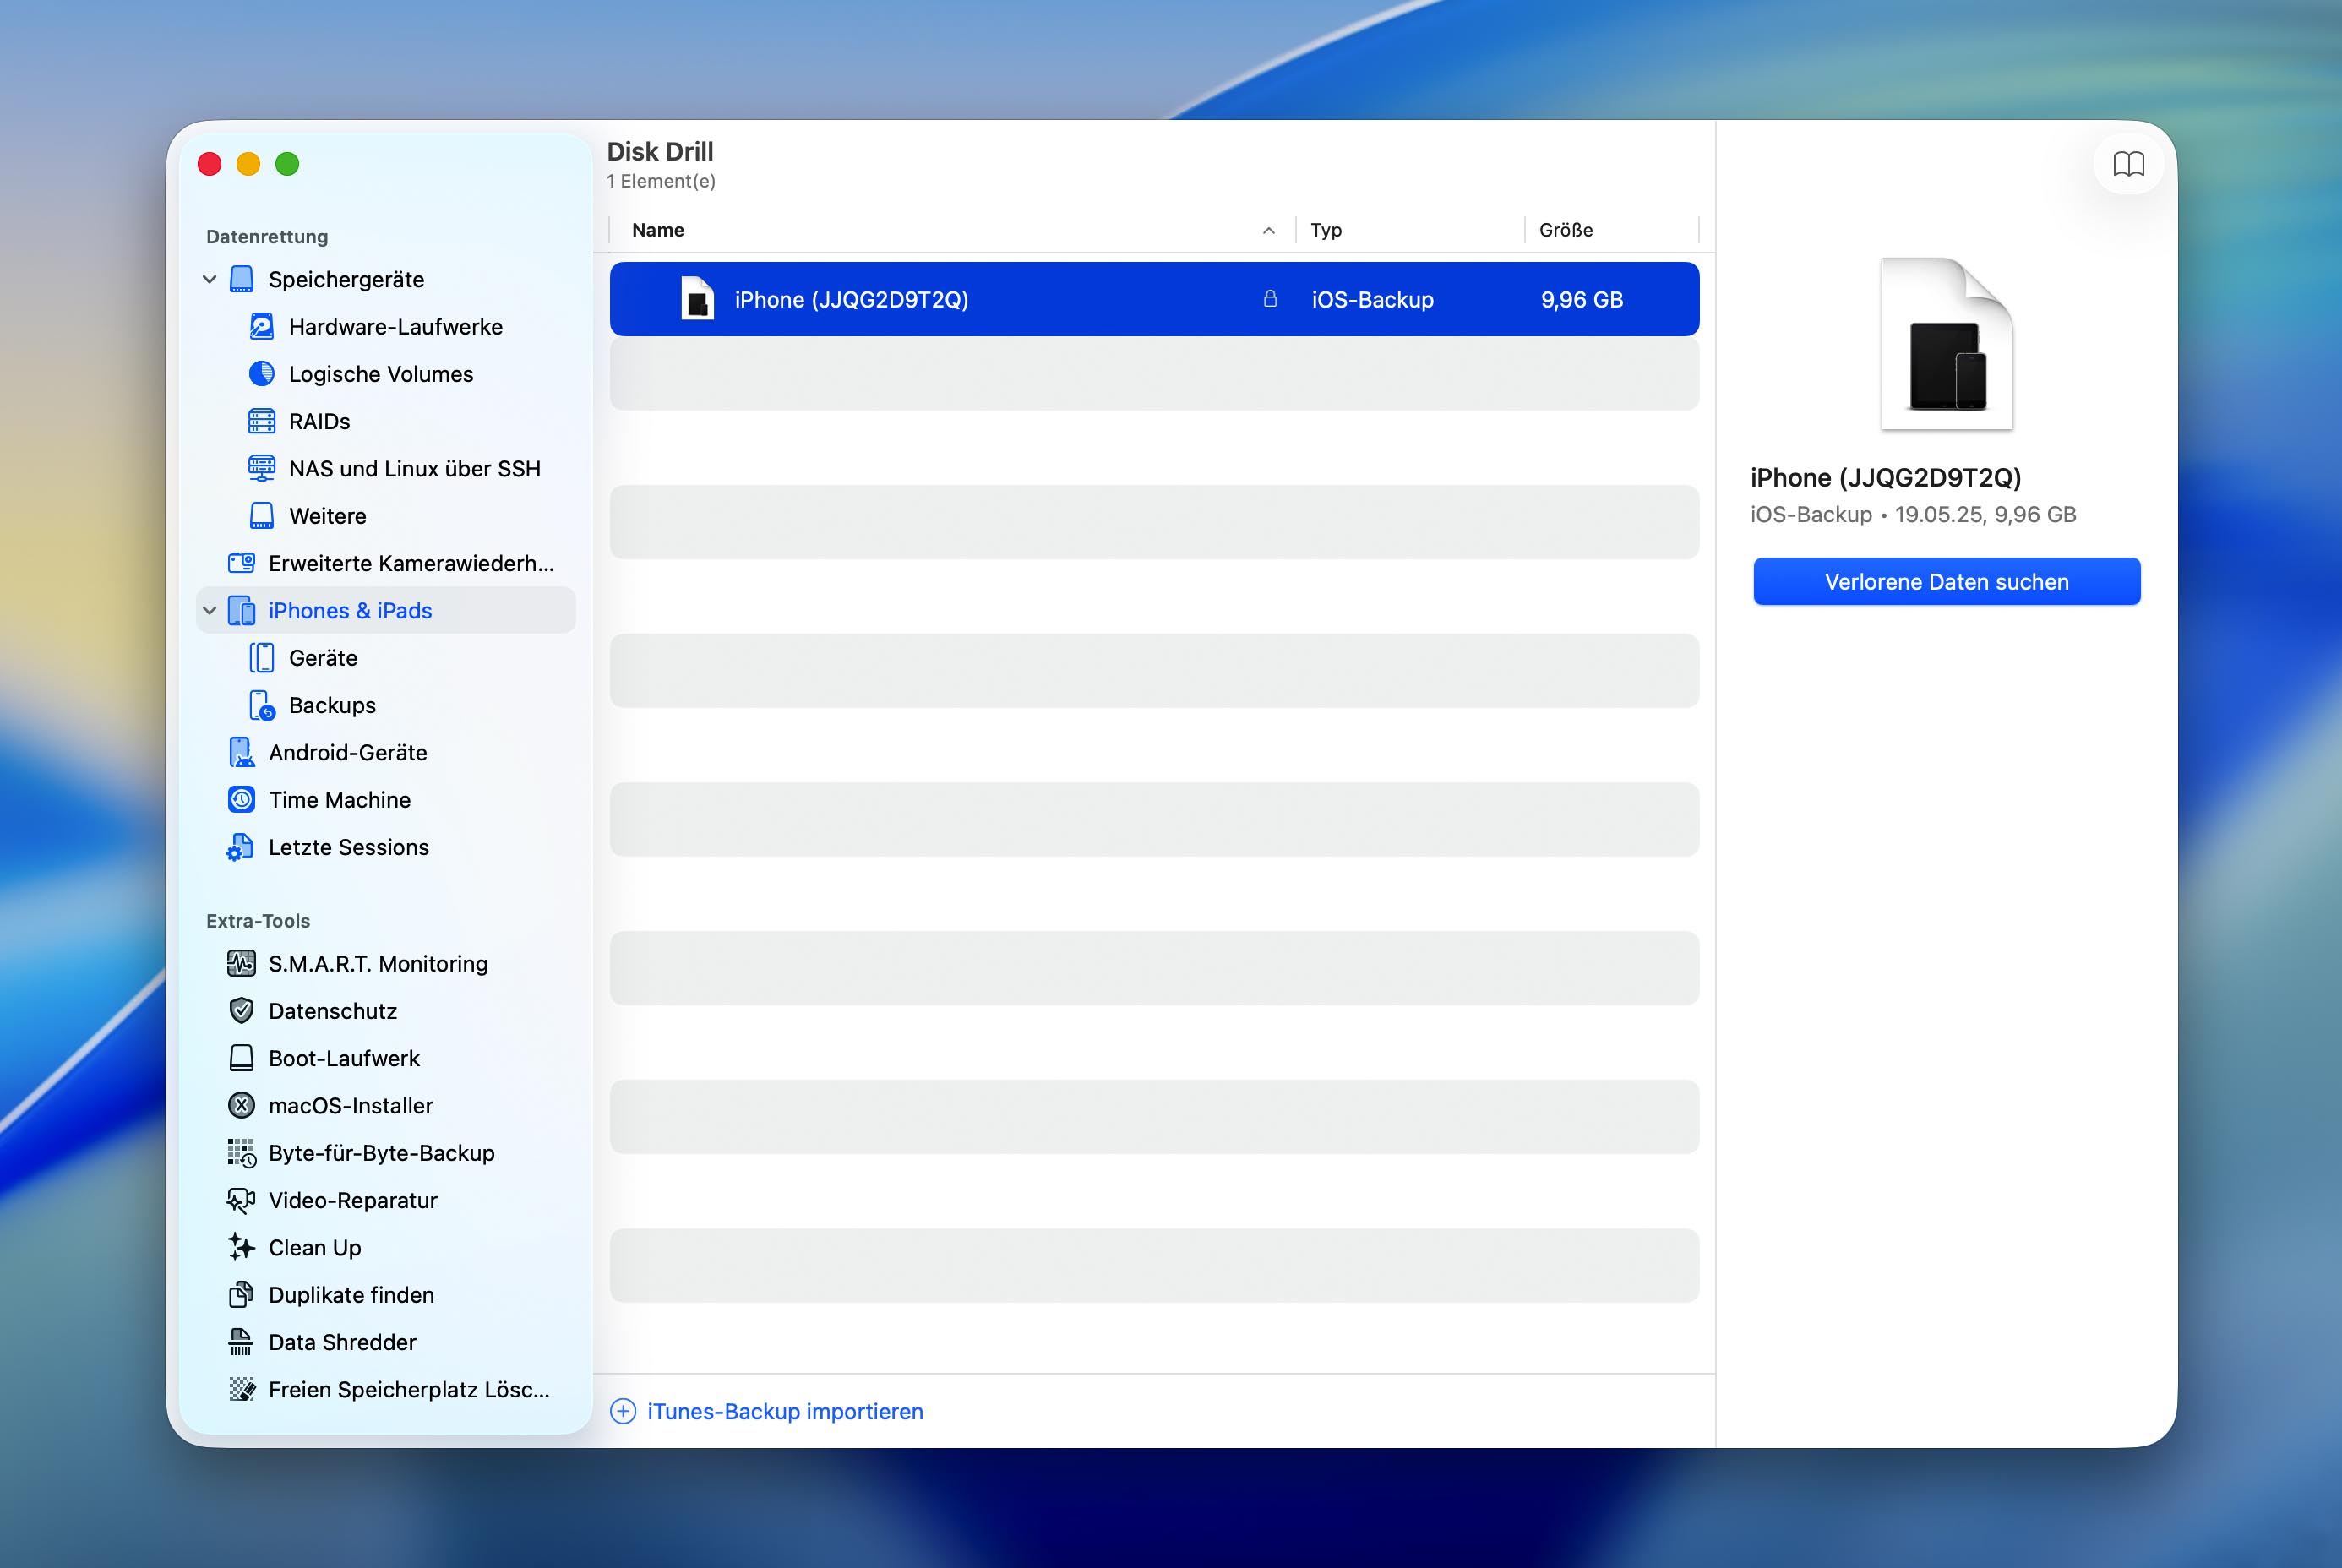Click the Data Shredder icon
This screenshot has width=2342, height=1568.
241,1342
